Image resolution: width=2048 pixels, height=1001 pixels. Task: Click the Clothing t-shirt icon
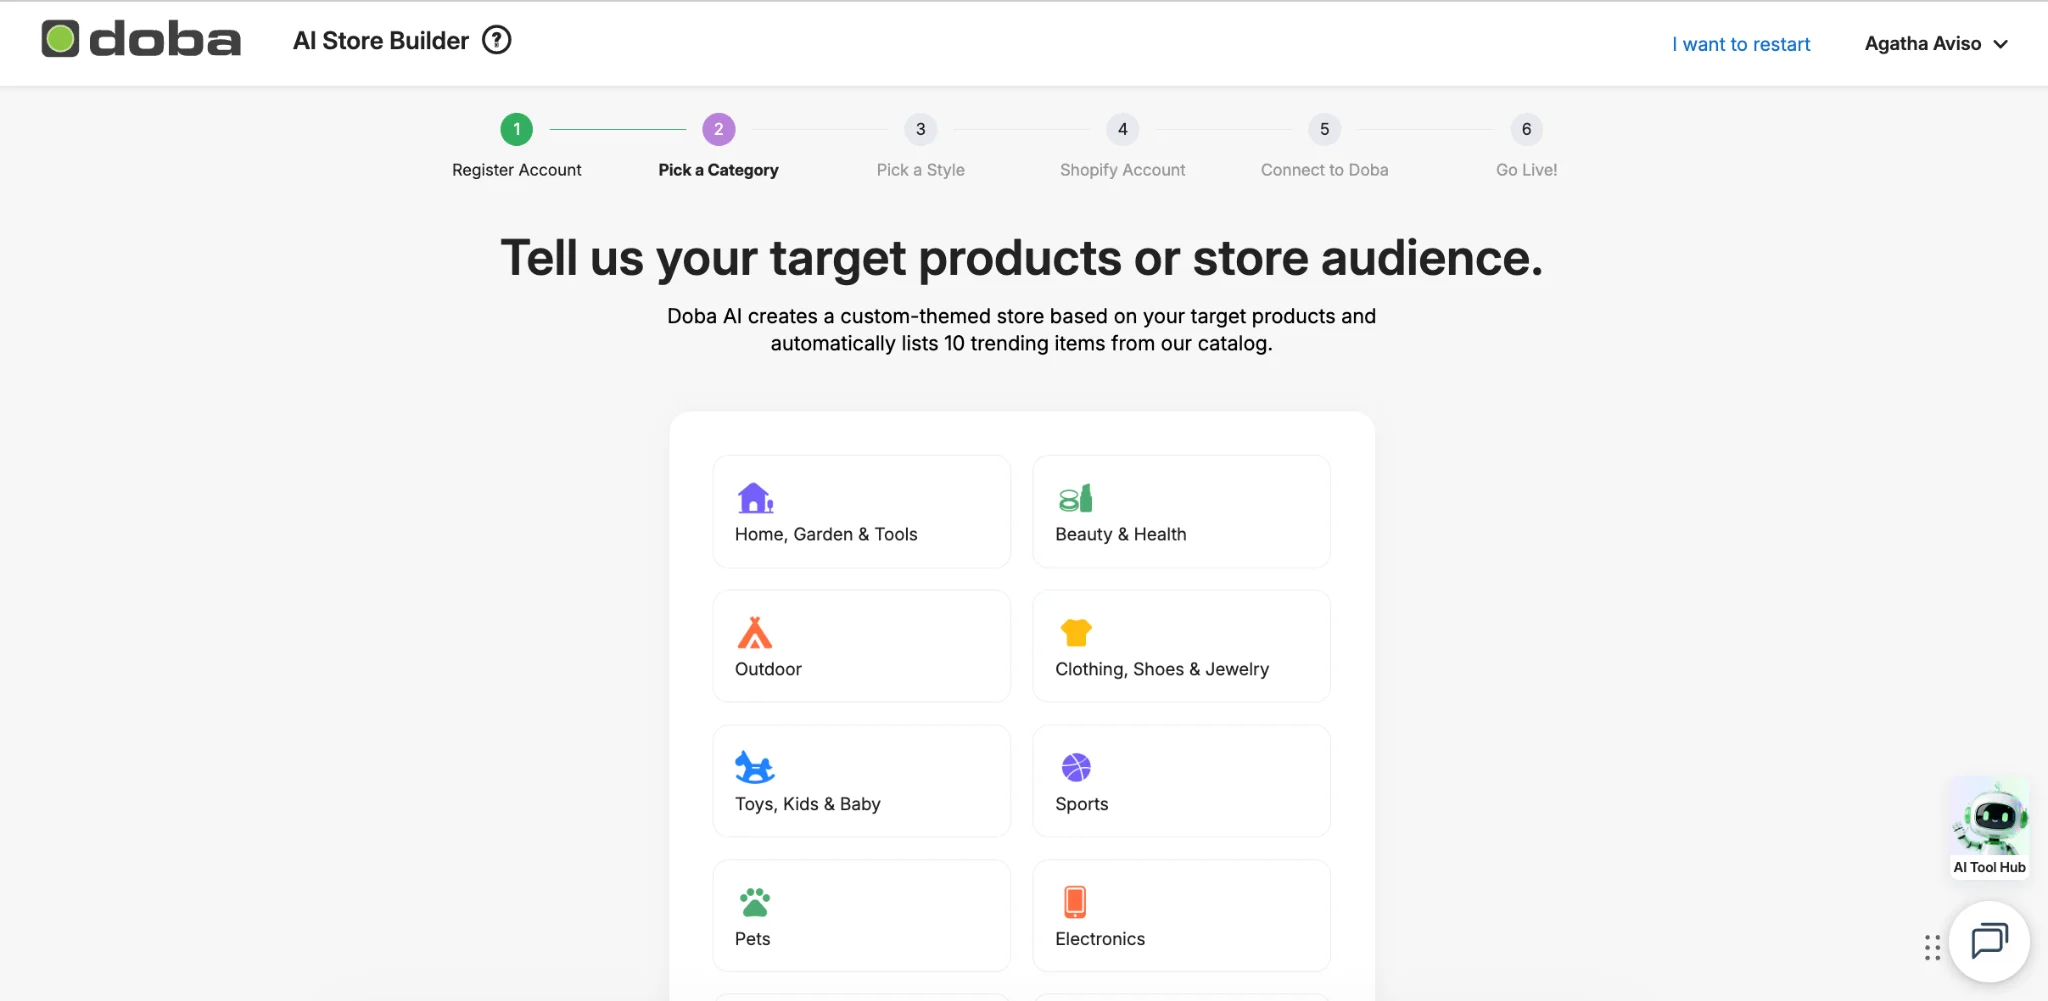(1076, 633)
